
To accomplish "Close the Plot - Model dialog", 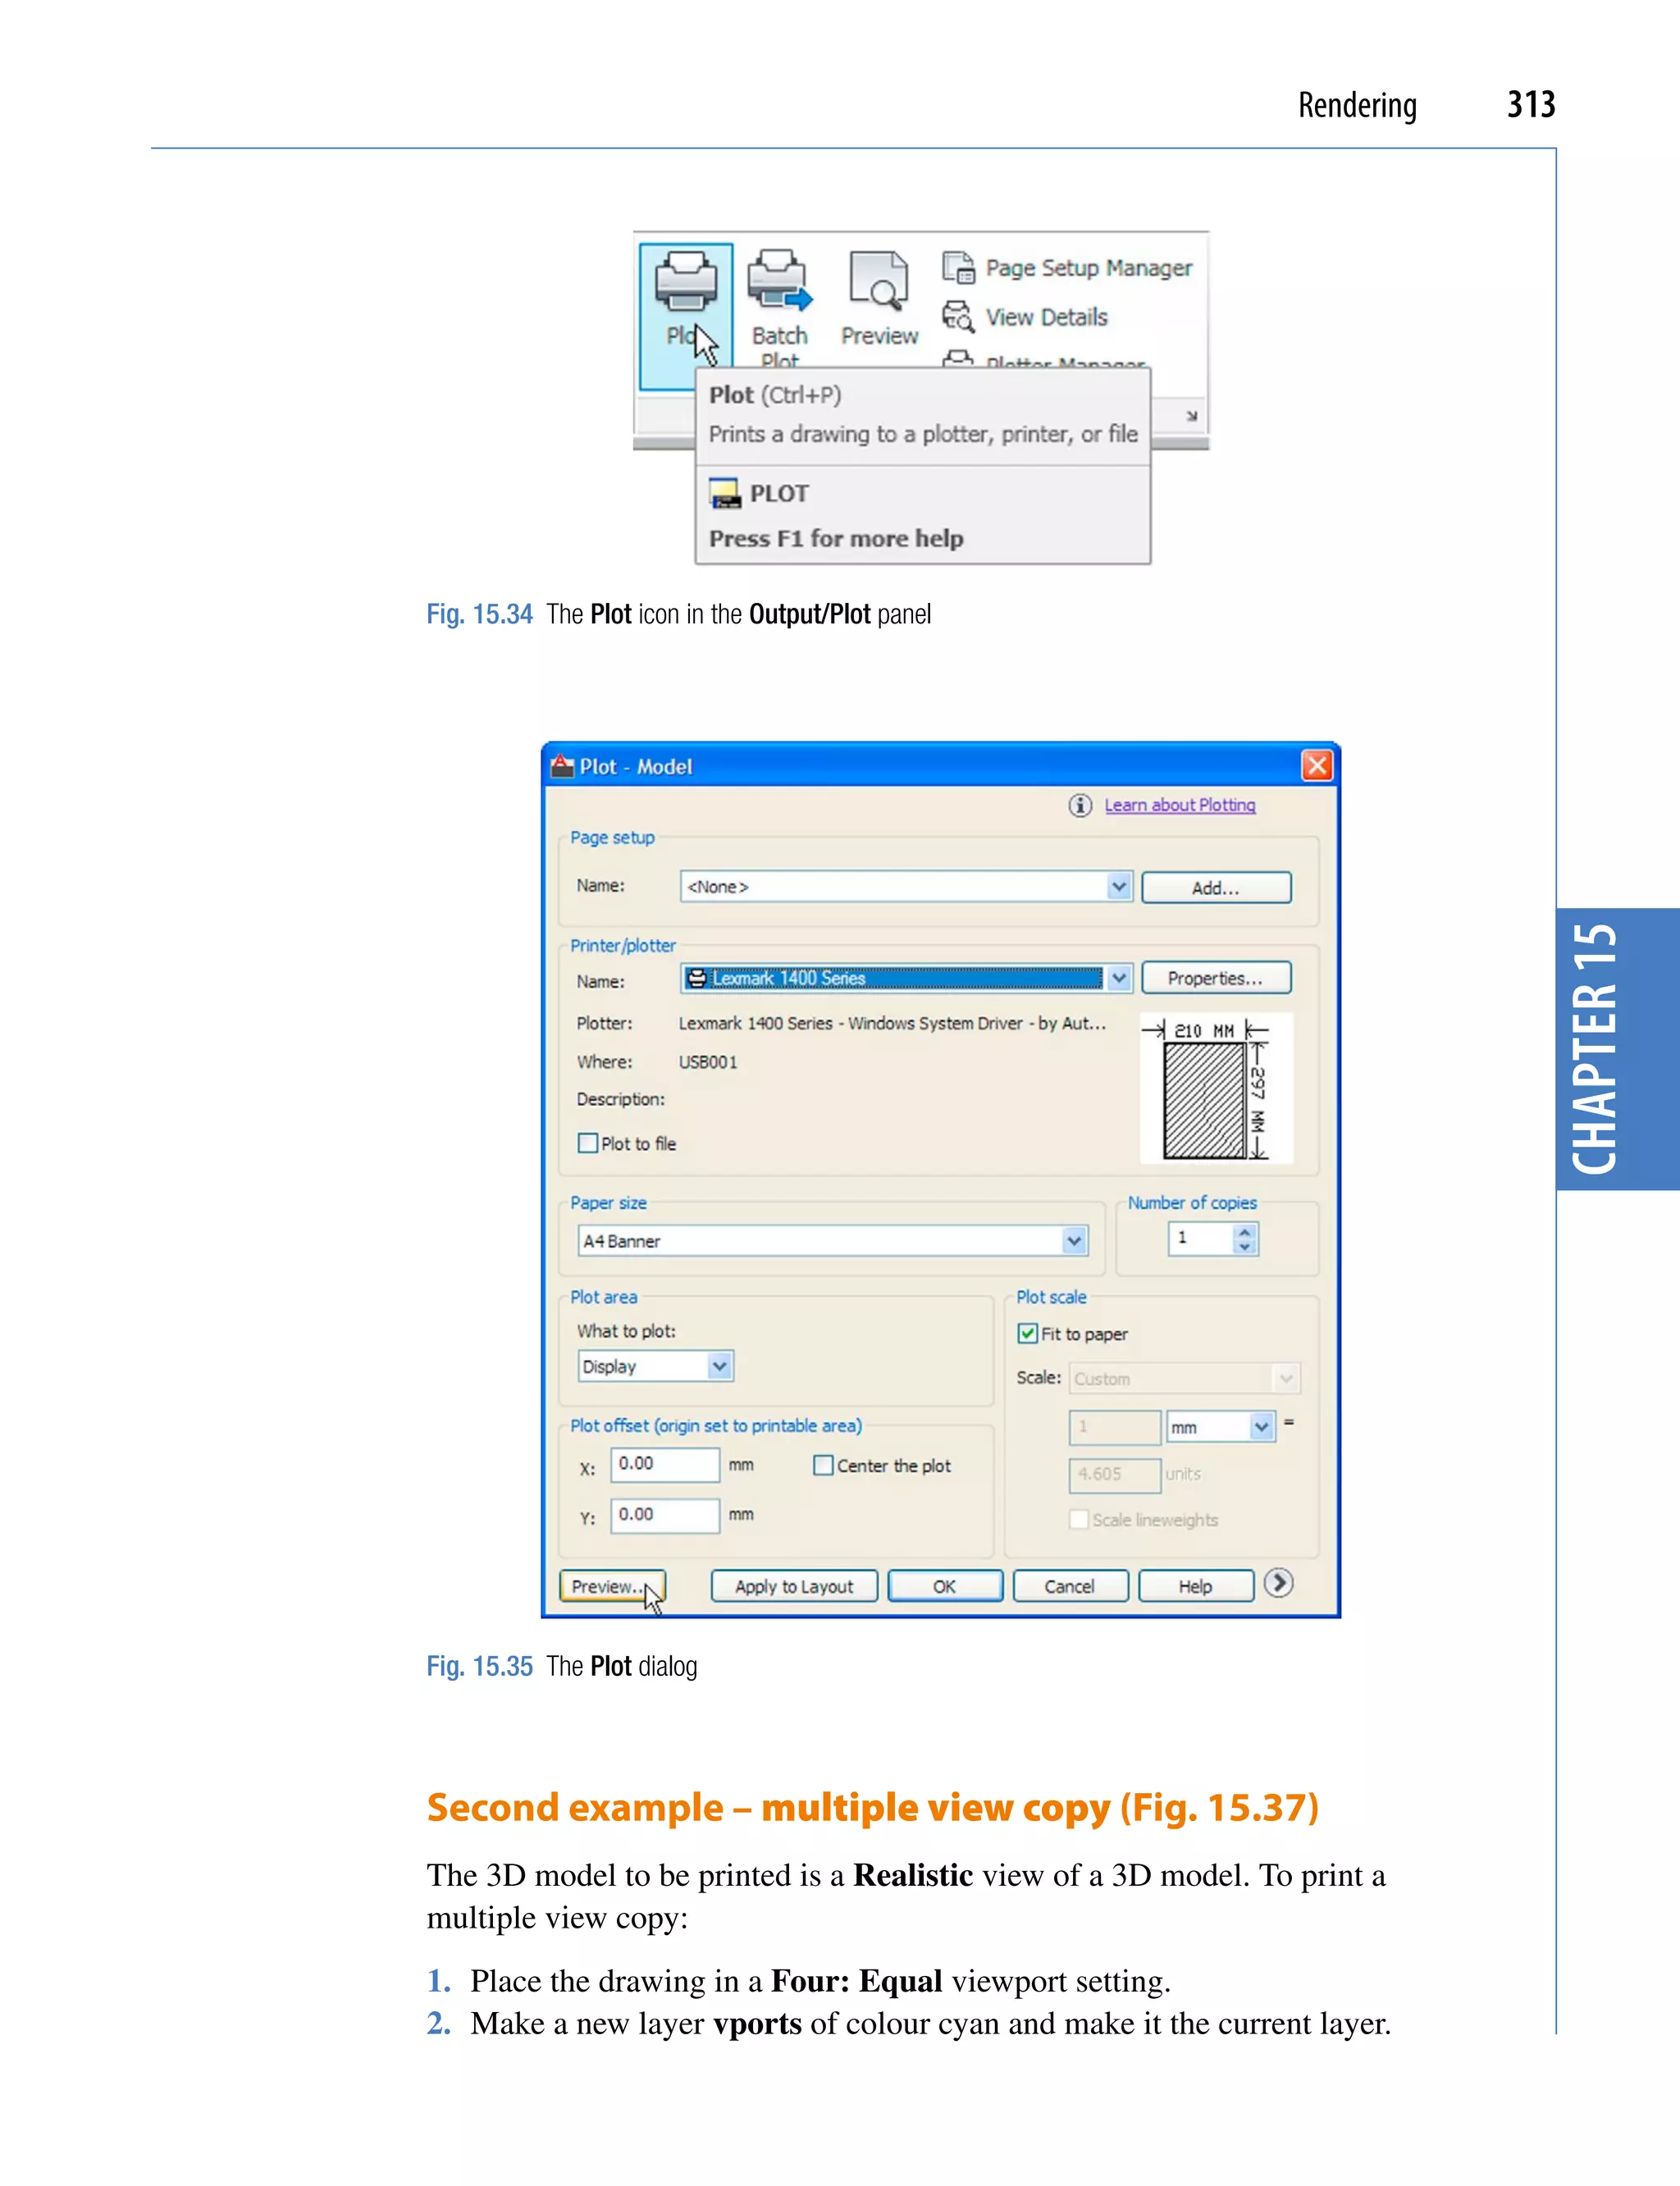I will click(x=1316, y=766).
